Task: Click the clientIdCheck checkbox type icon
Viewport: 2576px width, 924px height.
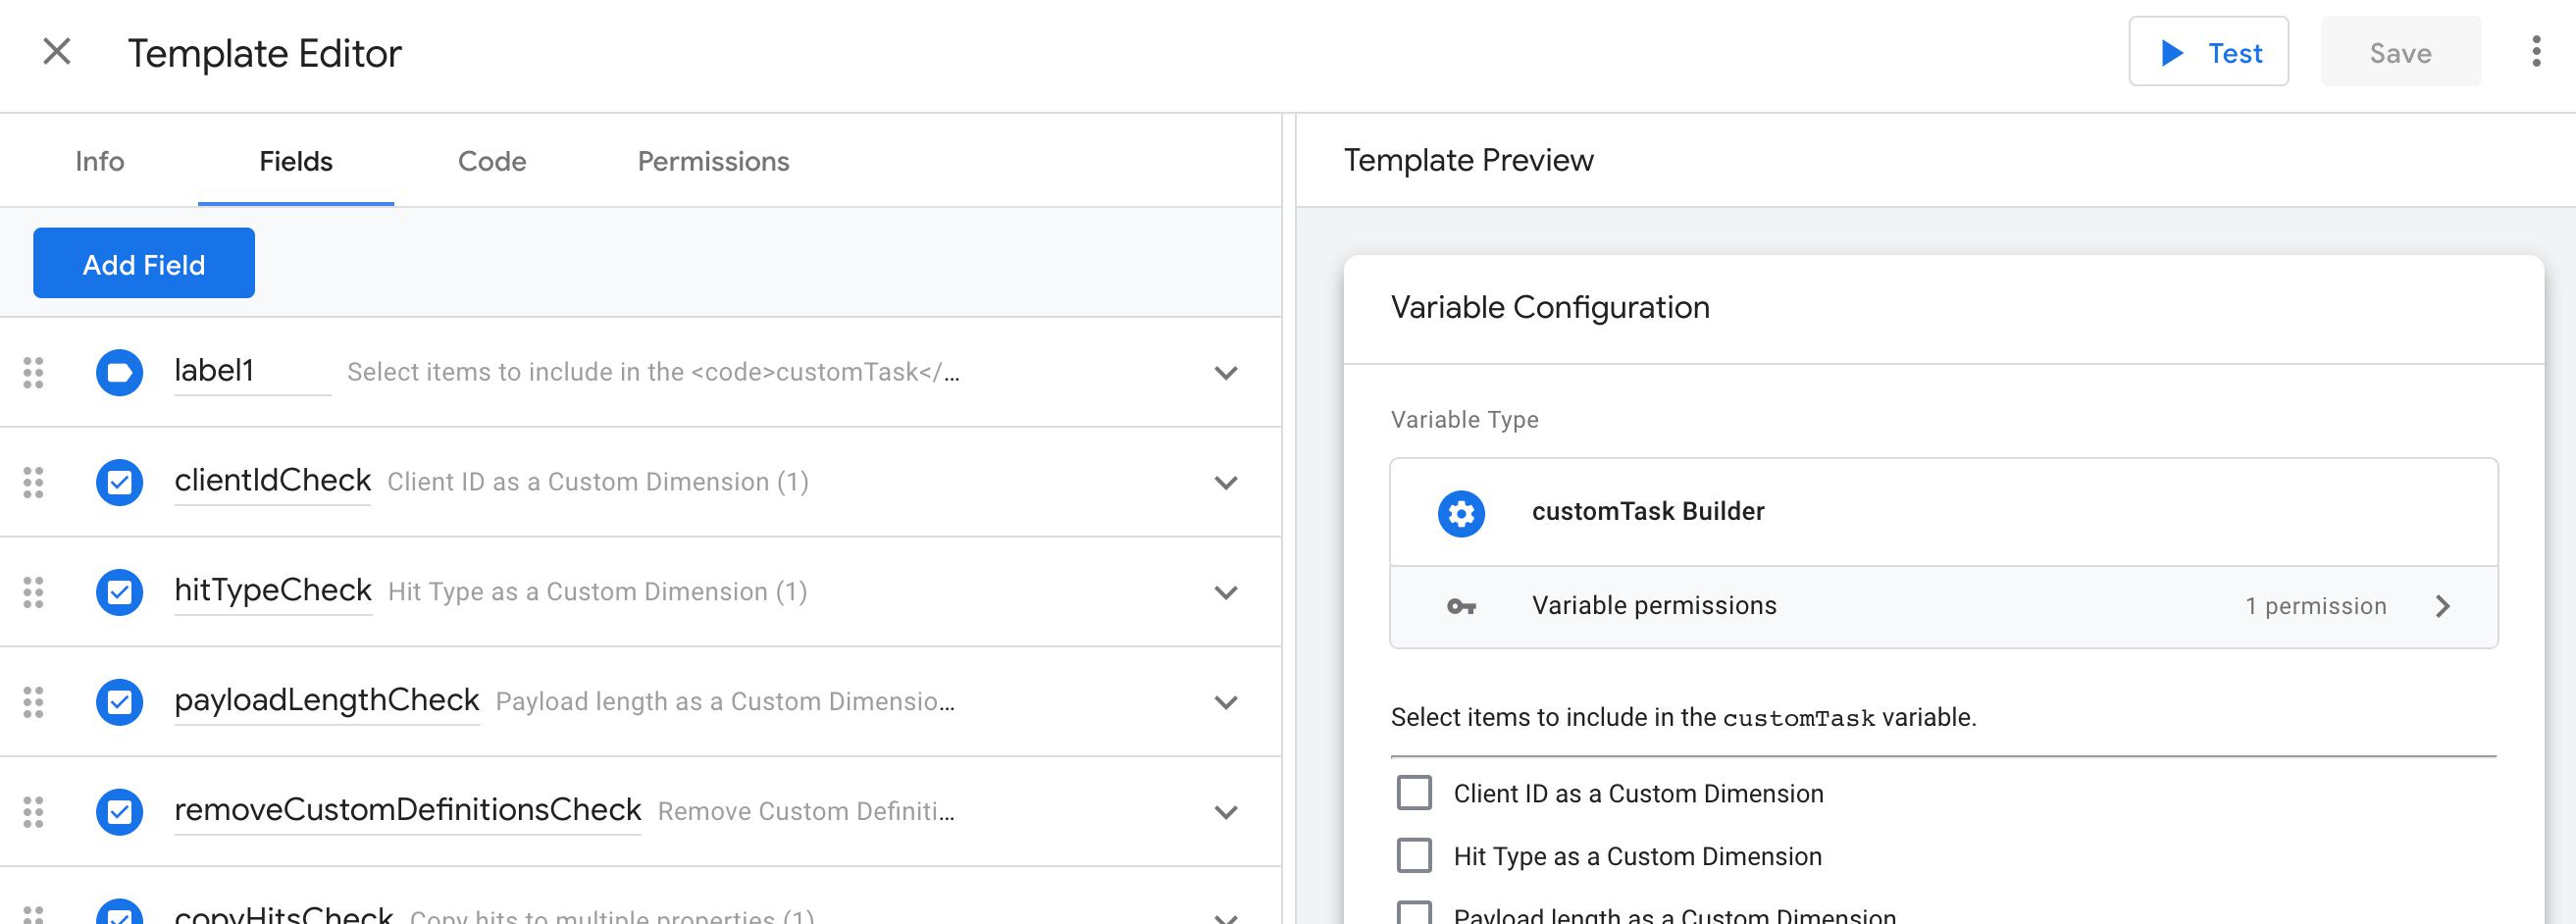Action: tap(119, 483)
